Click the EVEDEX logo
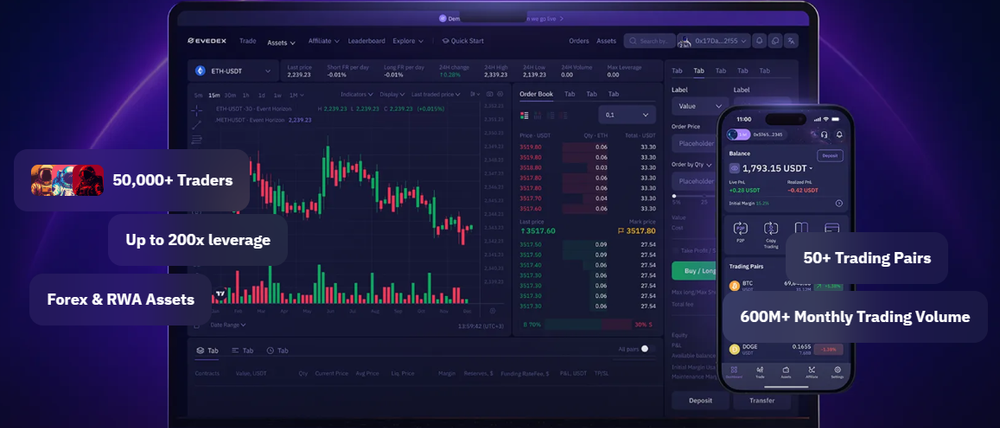 point(207,41)
